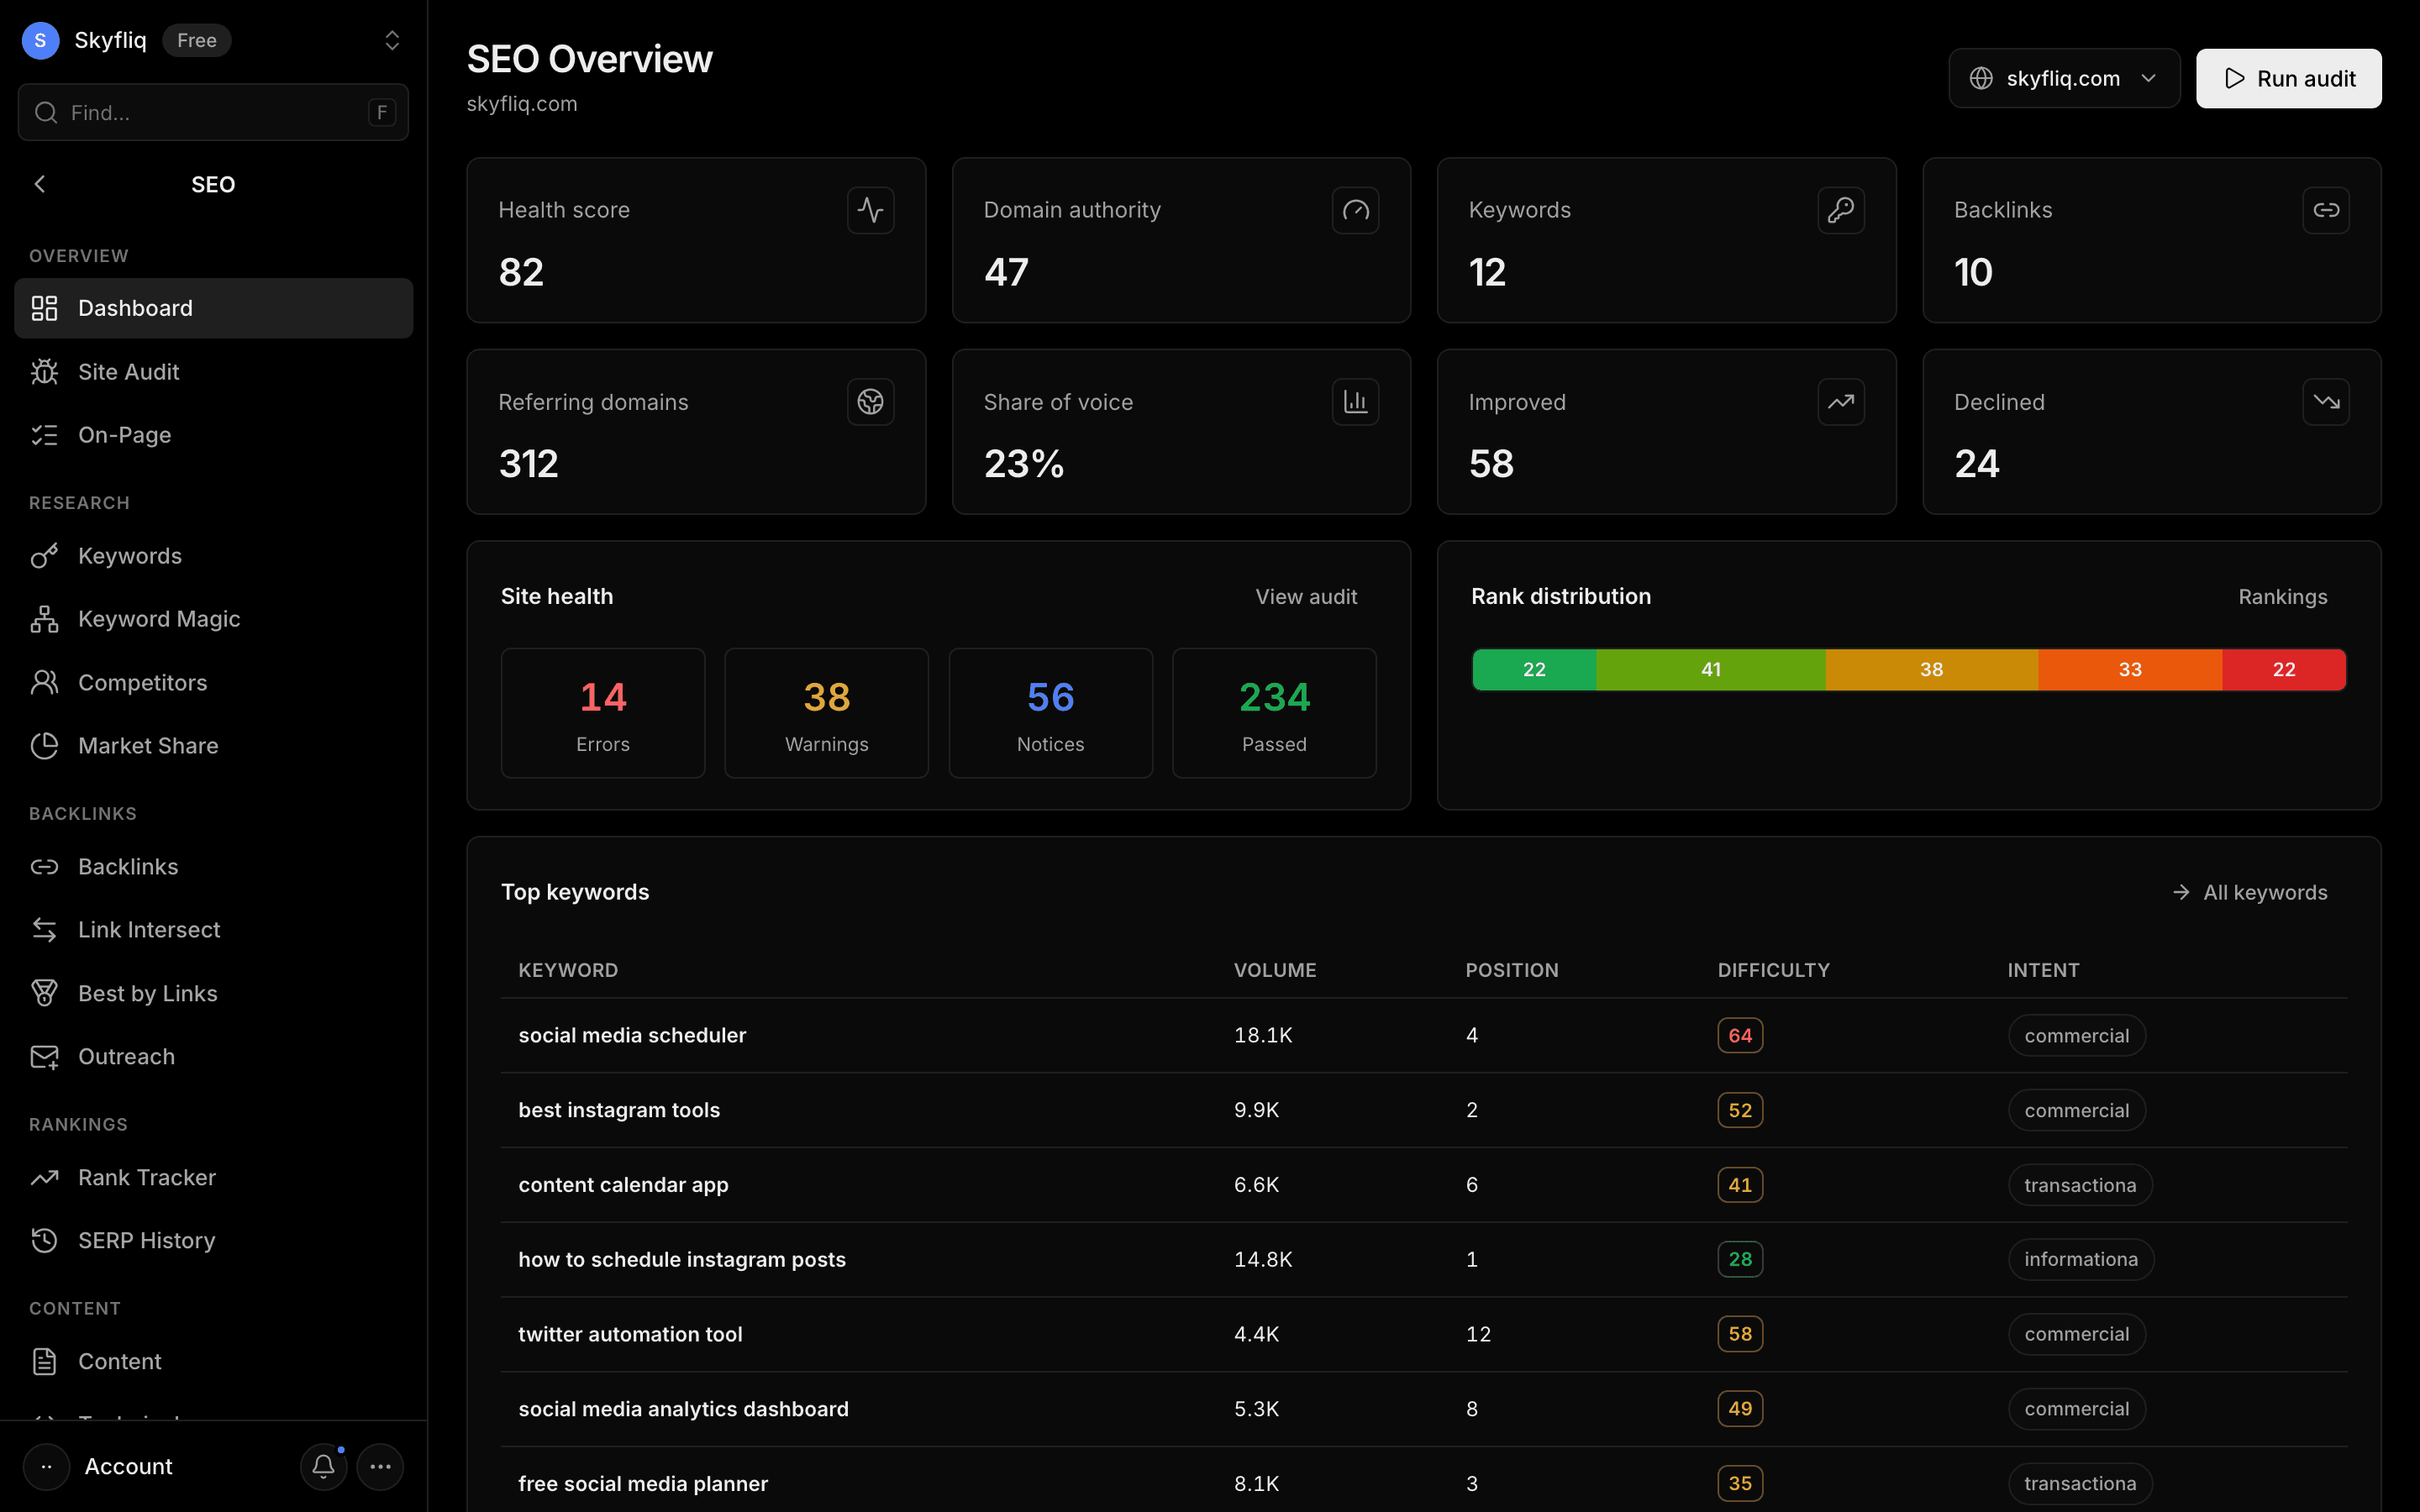Open the more options ellipsis button
The image size is (2420, 1512).
(380, 1467)
